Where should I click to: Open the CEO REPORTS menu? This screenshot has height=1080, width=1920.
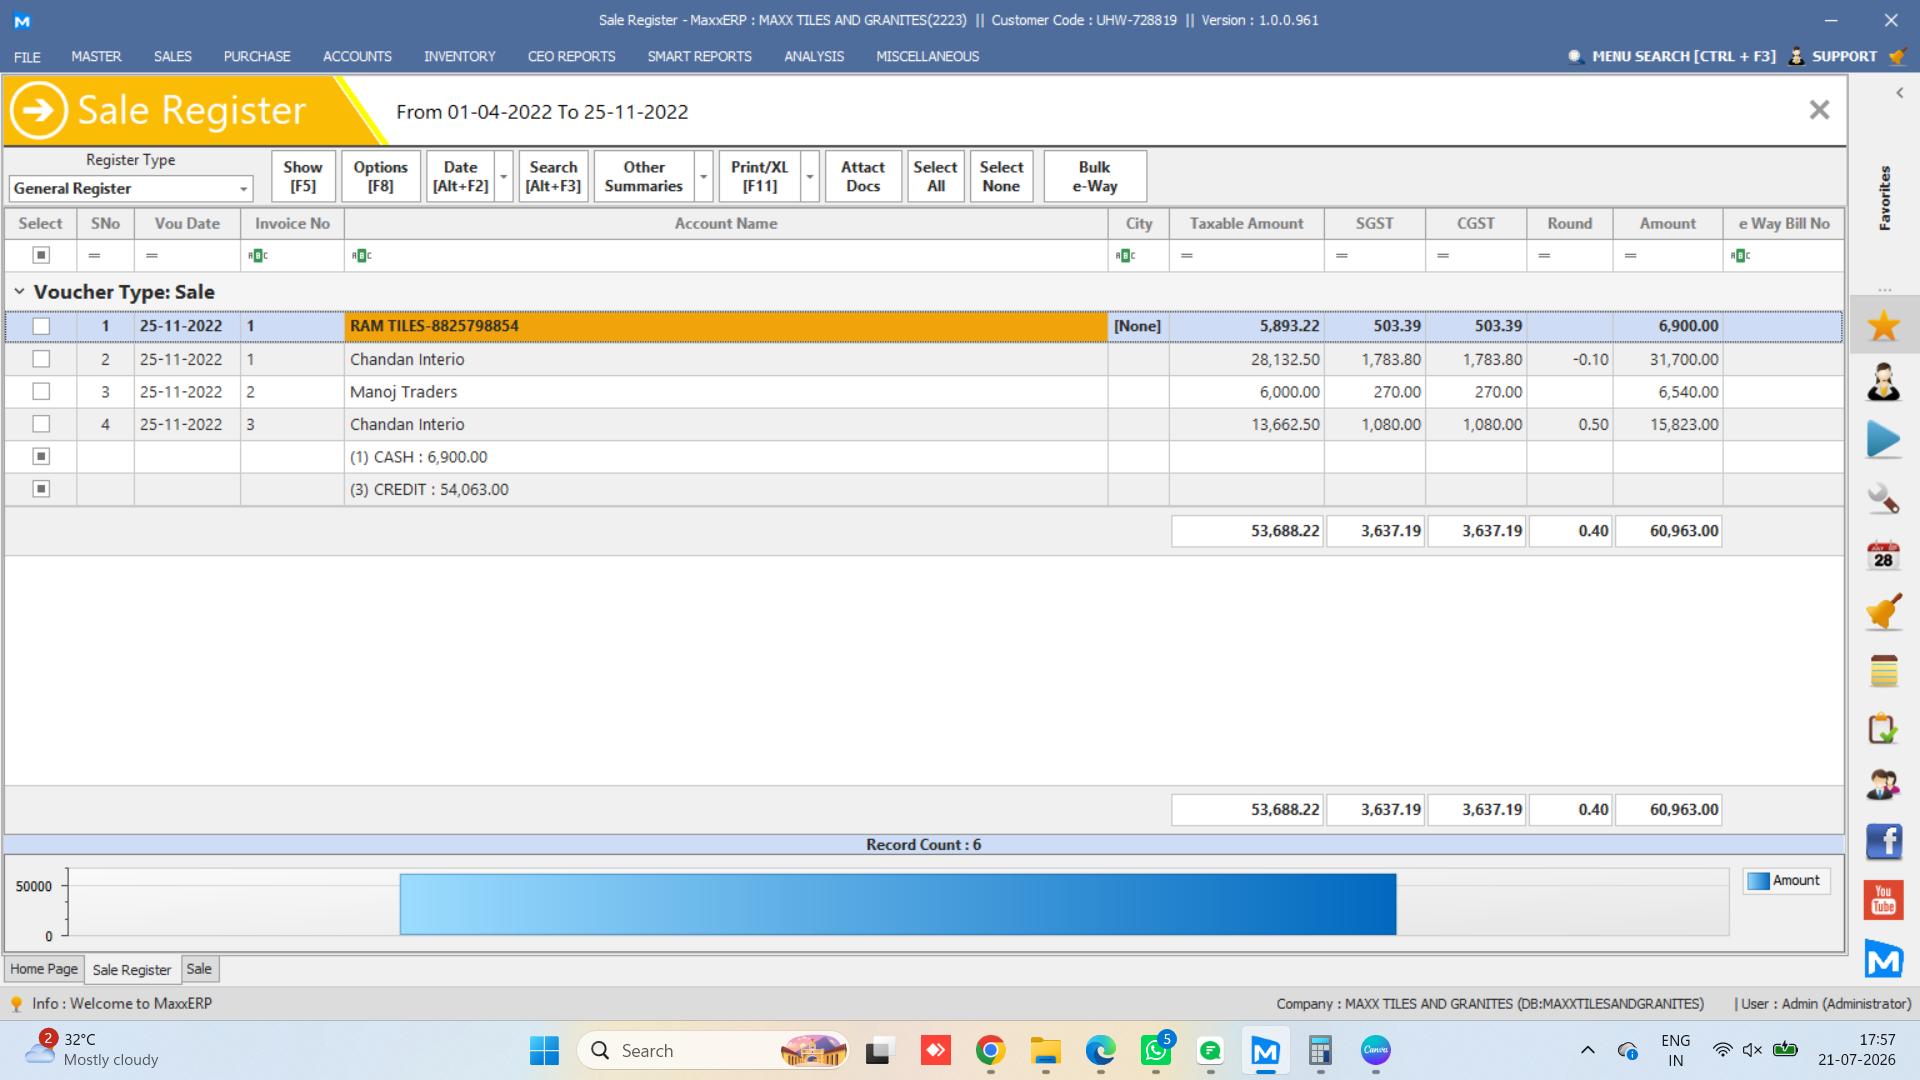pos(571,56)
